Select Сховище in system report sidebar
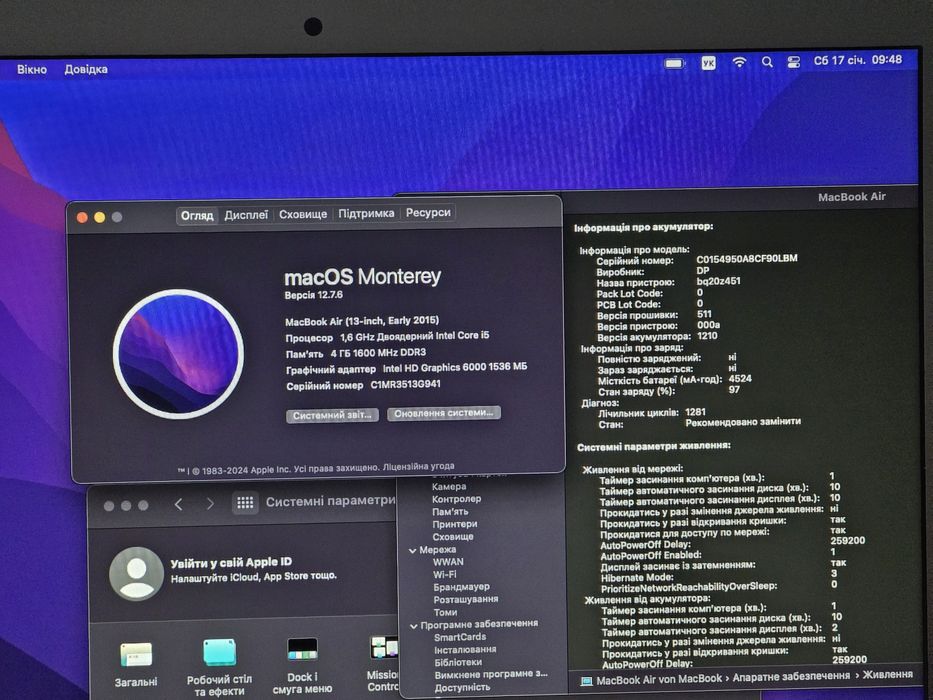This screenshot has width=933, height=700. click(x=453, y=537)
